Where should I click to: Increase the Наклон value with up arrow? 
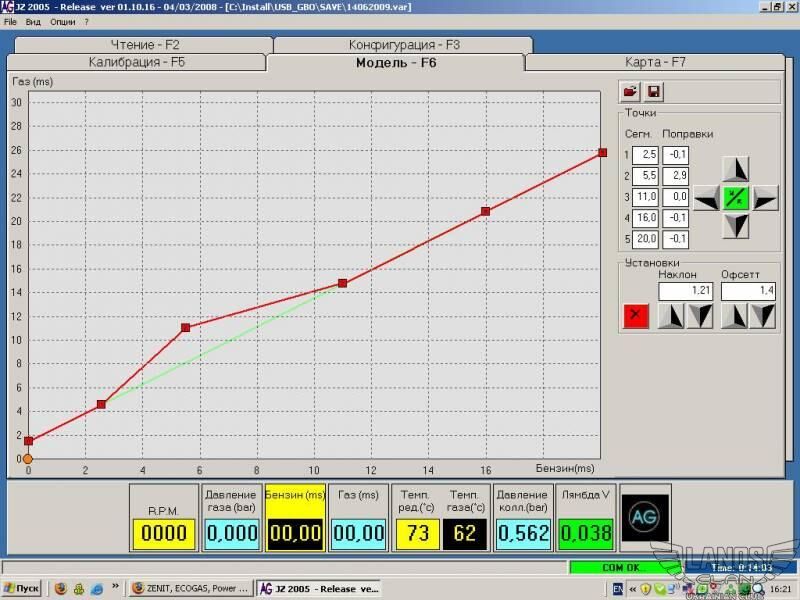pyautogui.click(x=672, y=316)
